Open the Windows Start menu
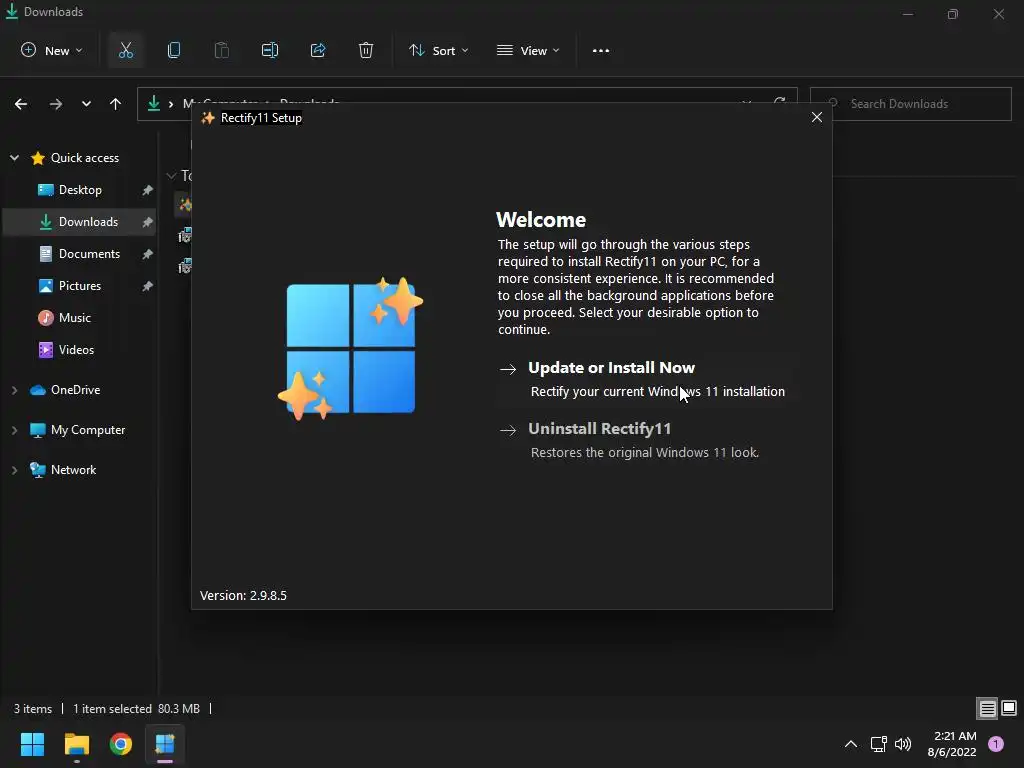Image resolution: width=1024 pixels, height=768 pixels. click(x=32, y=744)
